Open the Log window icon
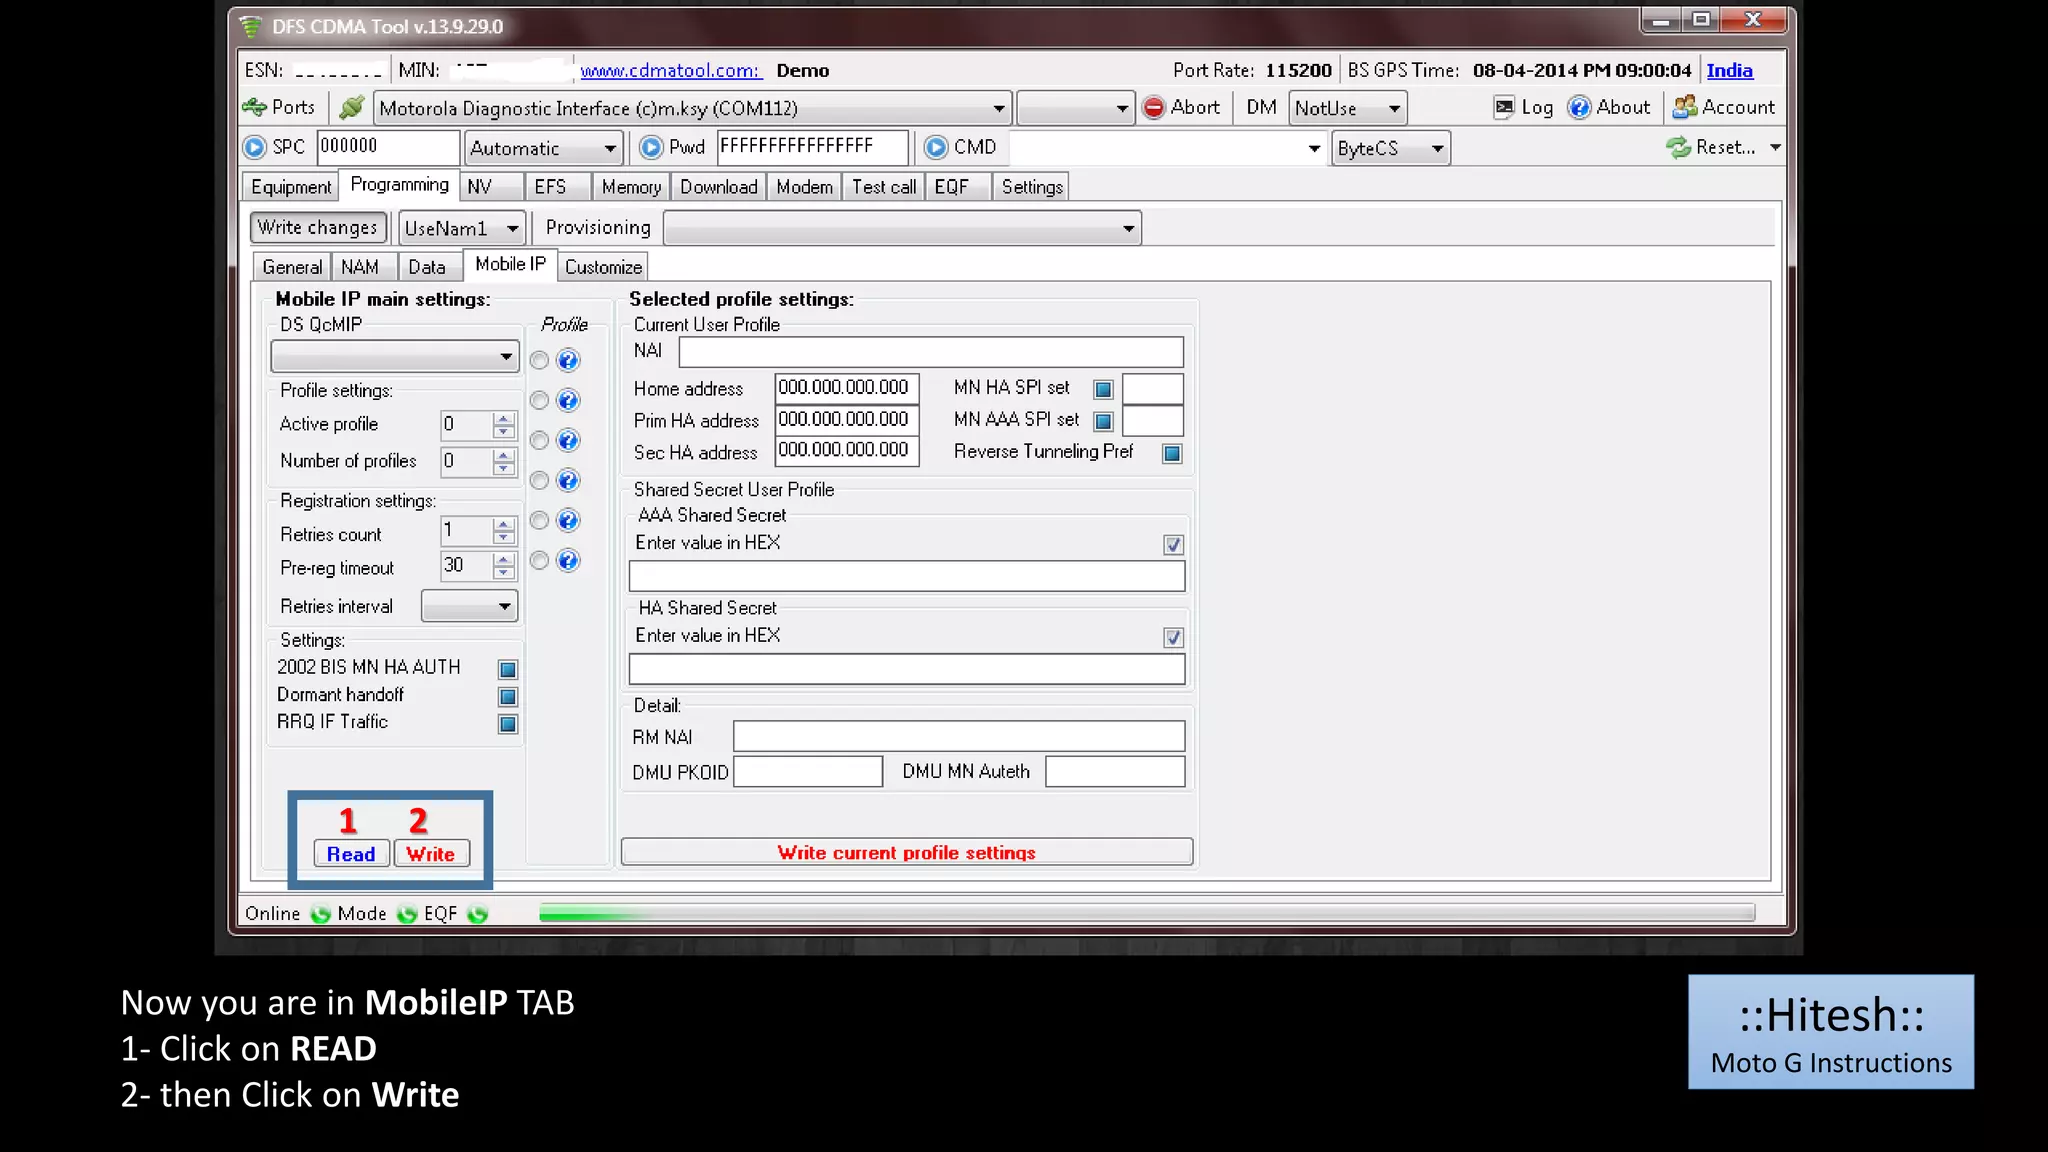Screen dimensions: 2048x1152 1504,107
